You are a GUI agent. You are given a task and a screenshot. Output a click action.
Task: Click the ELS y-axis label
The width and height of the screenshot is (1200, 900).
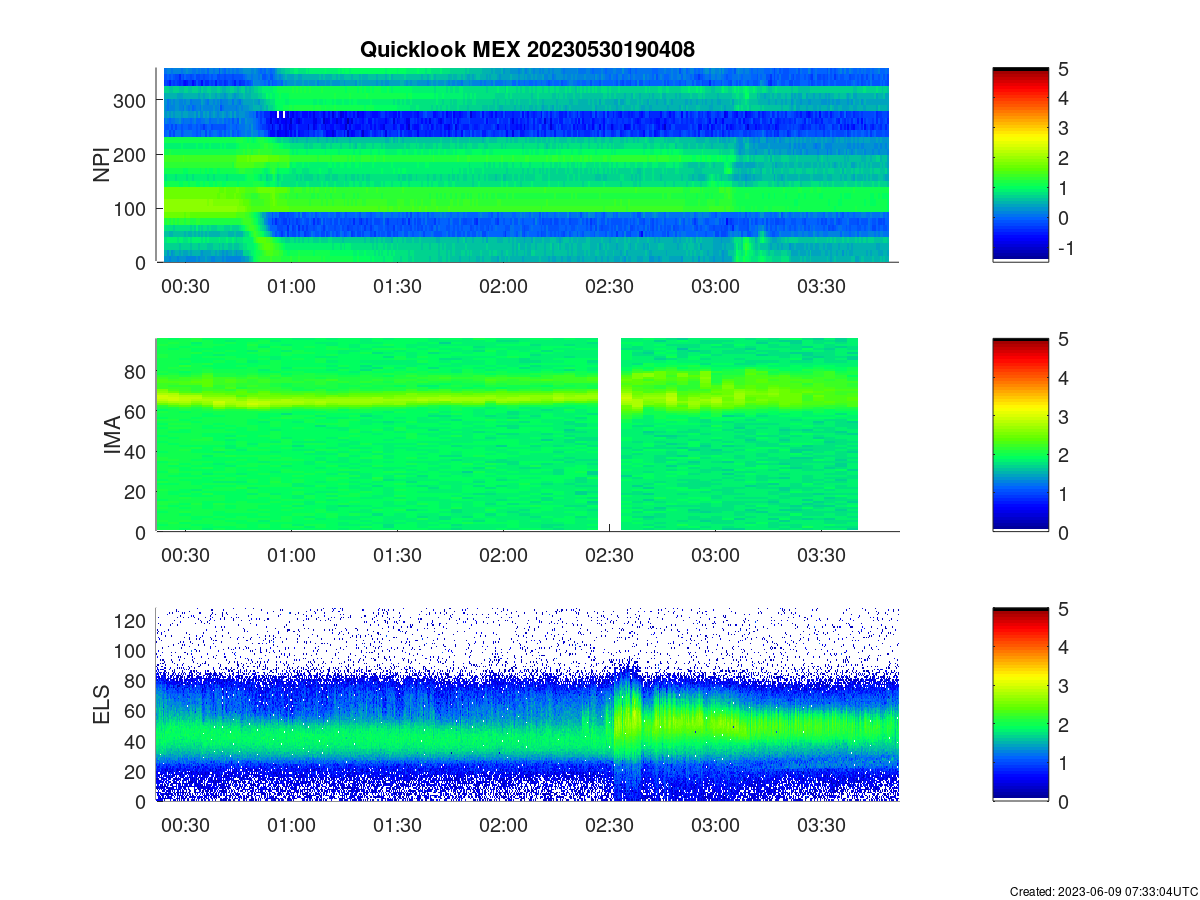(x=102, y=705)
